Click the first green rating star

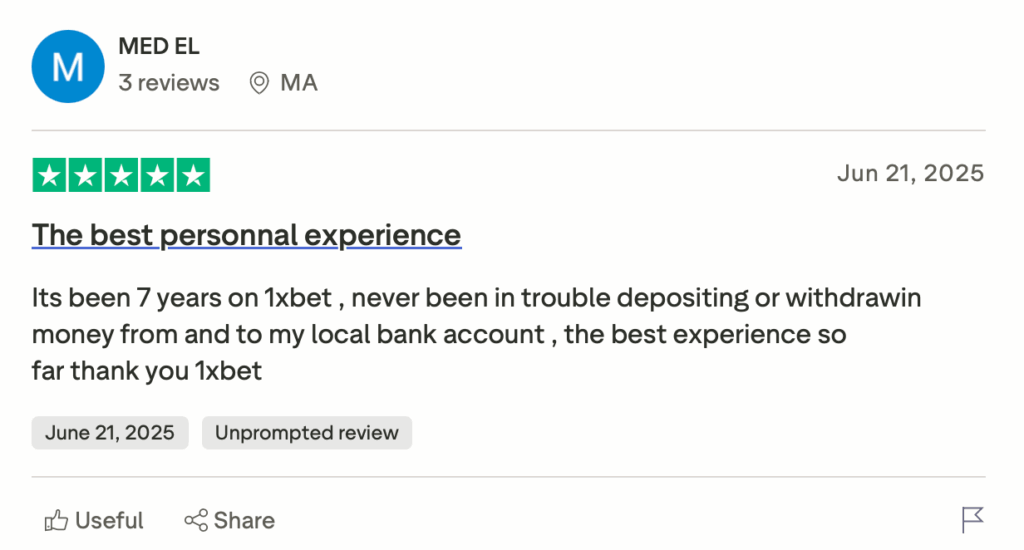click(50, 175)
